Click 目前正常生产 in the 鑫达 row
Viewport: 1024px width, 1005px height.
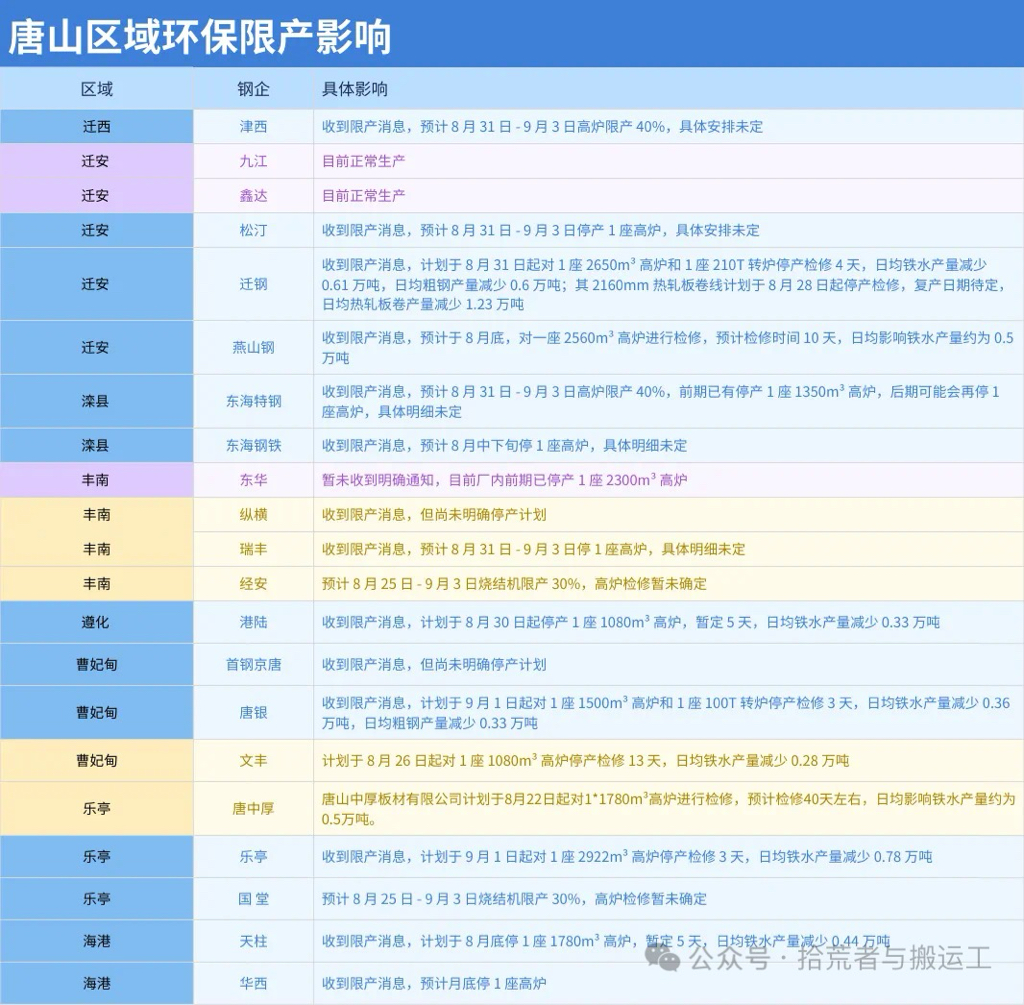pyautogui.click(x=363, y=196)
